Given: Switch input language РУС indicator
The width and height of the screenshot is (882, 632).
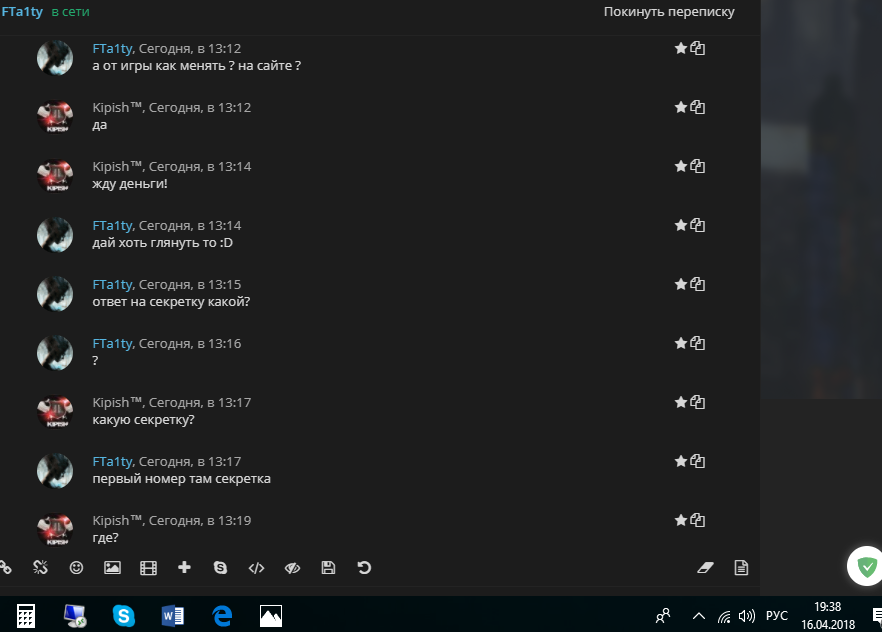Looking at the screenshot, I should click(x=777, y=616).
